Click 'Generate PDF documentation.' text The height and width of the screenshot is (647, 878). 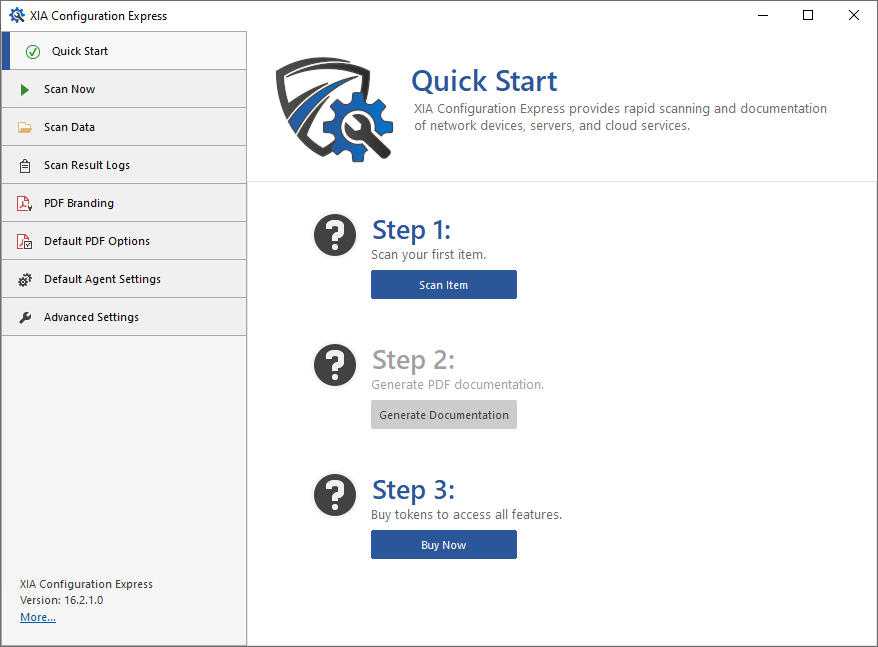pyautogui.click(x=457, y=385)
